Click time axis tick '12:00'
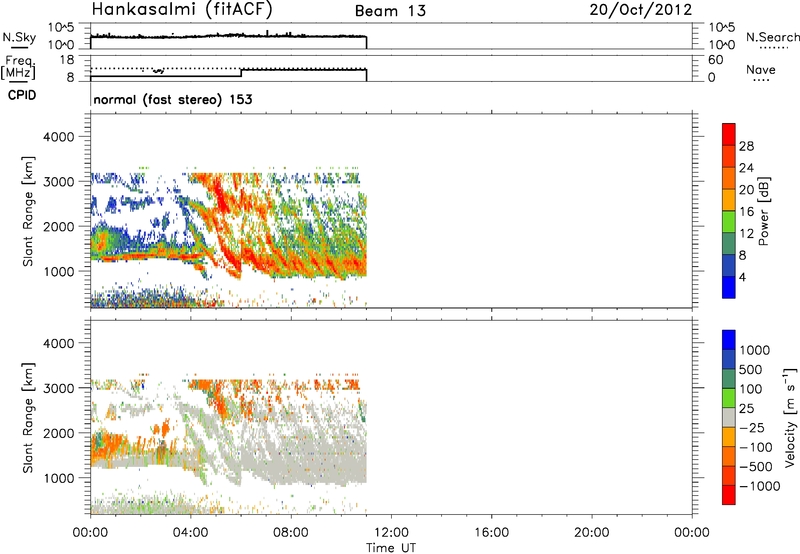800x554 pixels. tap(391, 533)
